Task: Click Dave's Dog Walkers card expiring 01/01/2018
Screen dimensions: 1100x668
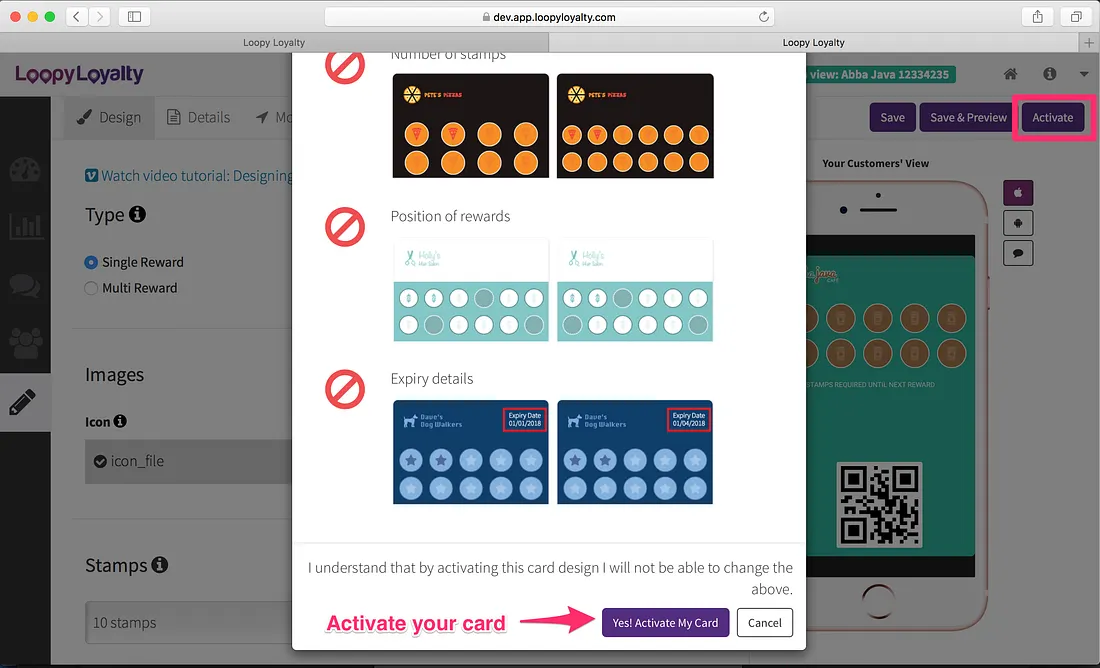Action: [471, 452]
